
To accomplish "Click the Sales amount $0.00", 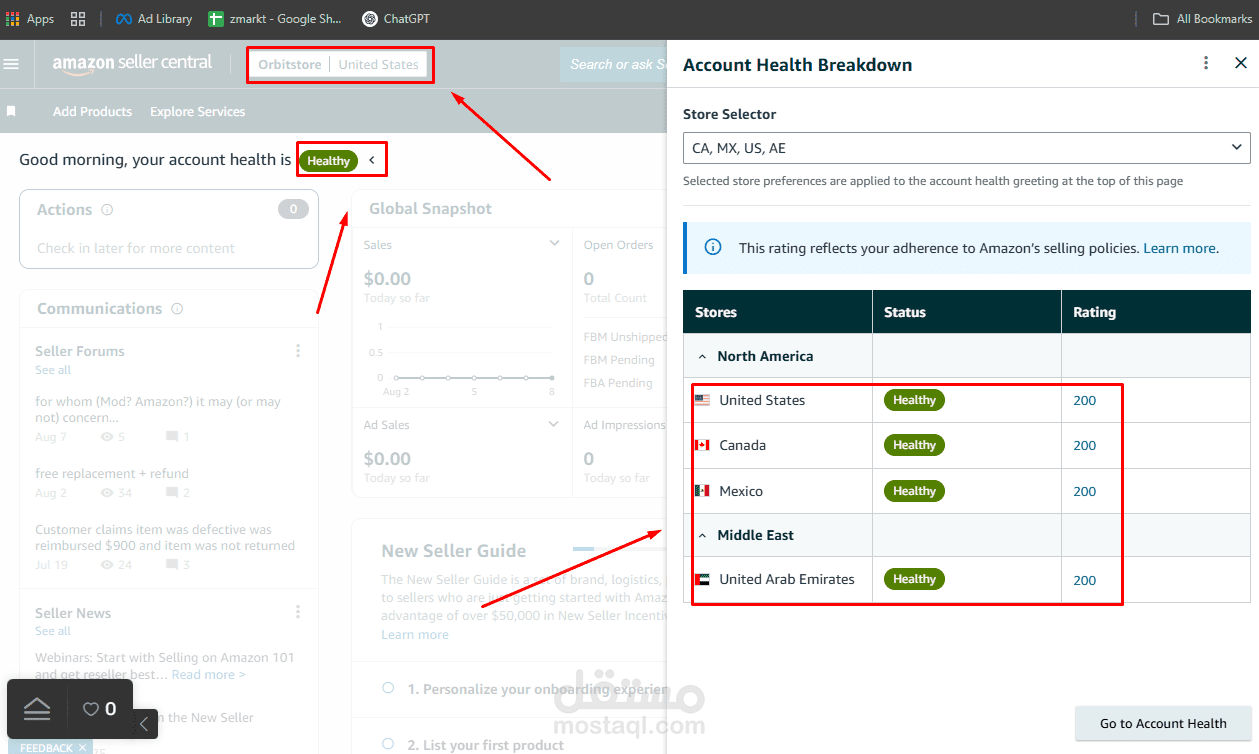I will tap(387, 279).
